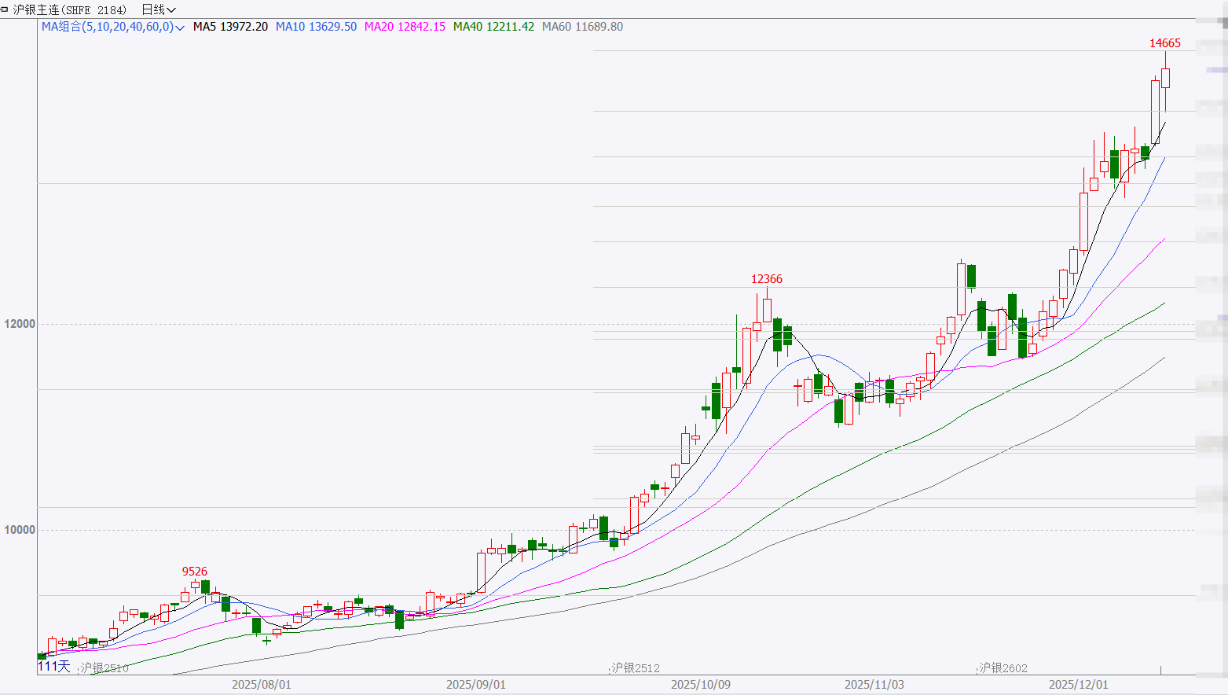Select the 沪银2512 contract rollover marker
The height and width of the screenshot is (695, 1228).
(635, 667)
